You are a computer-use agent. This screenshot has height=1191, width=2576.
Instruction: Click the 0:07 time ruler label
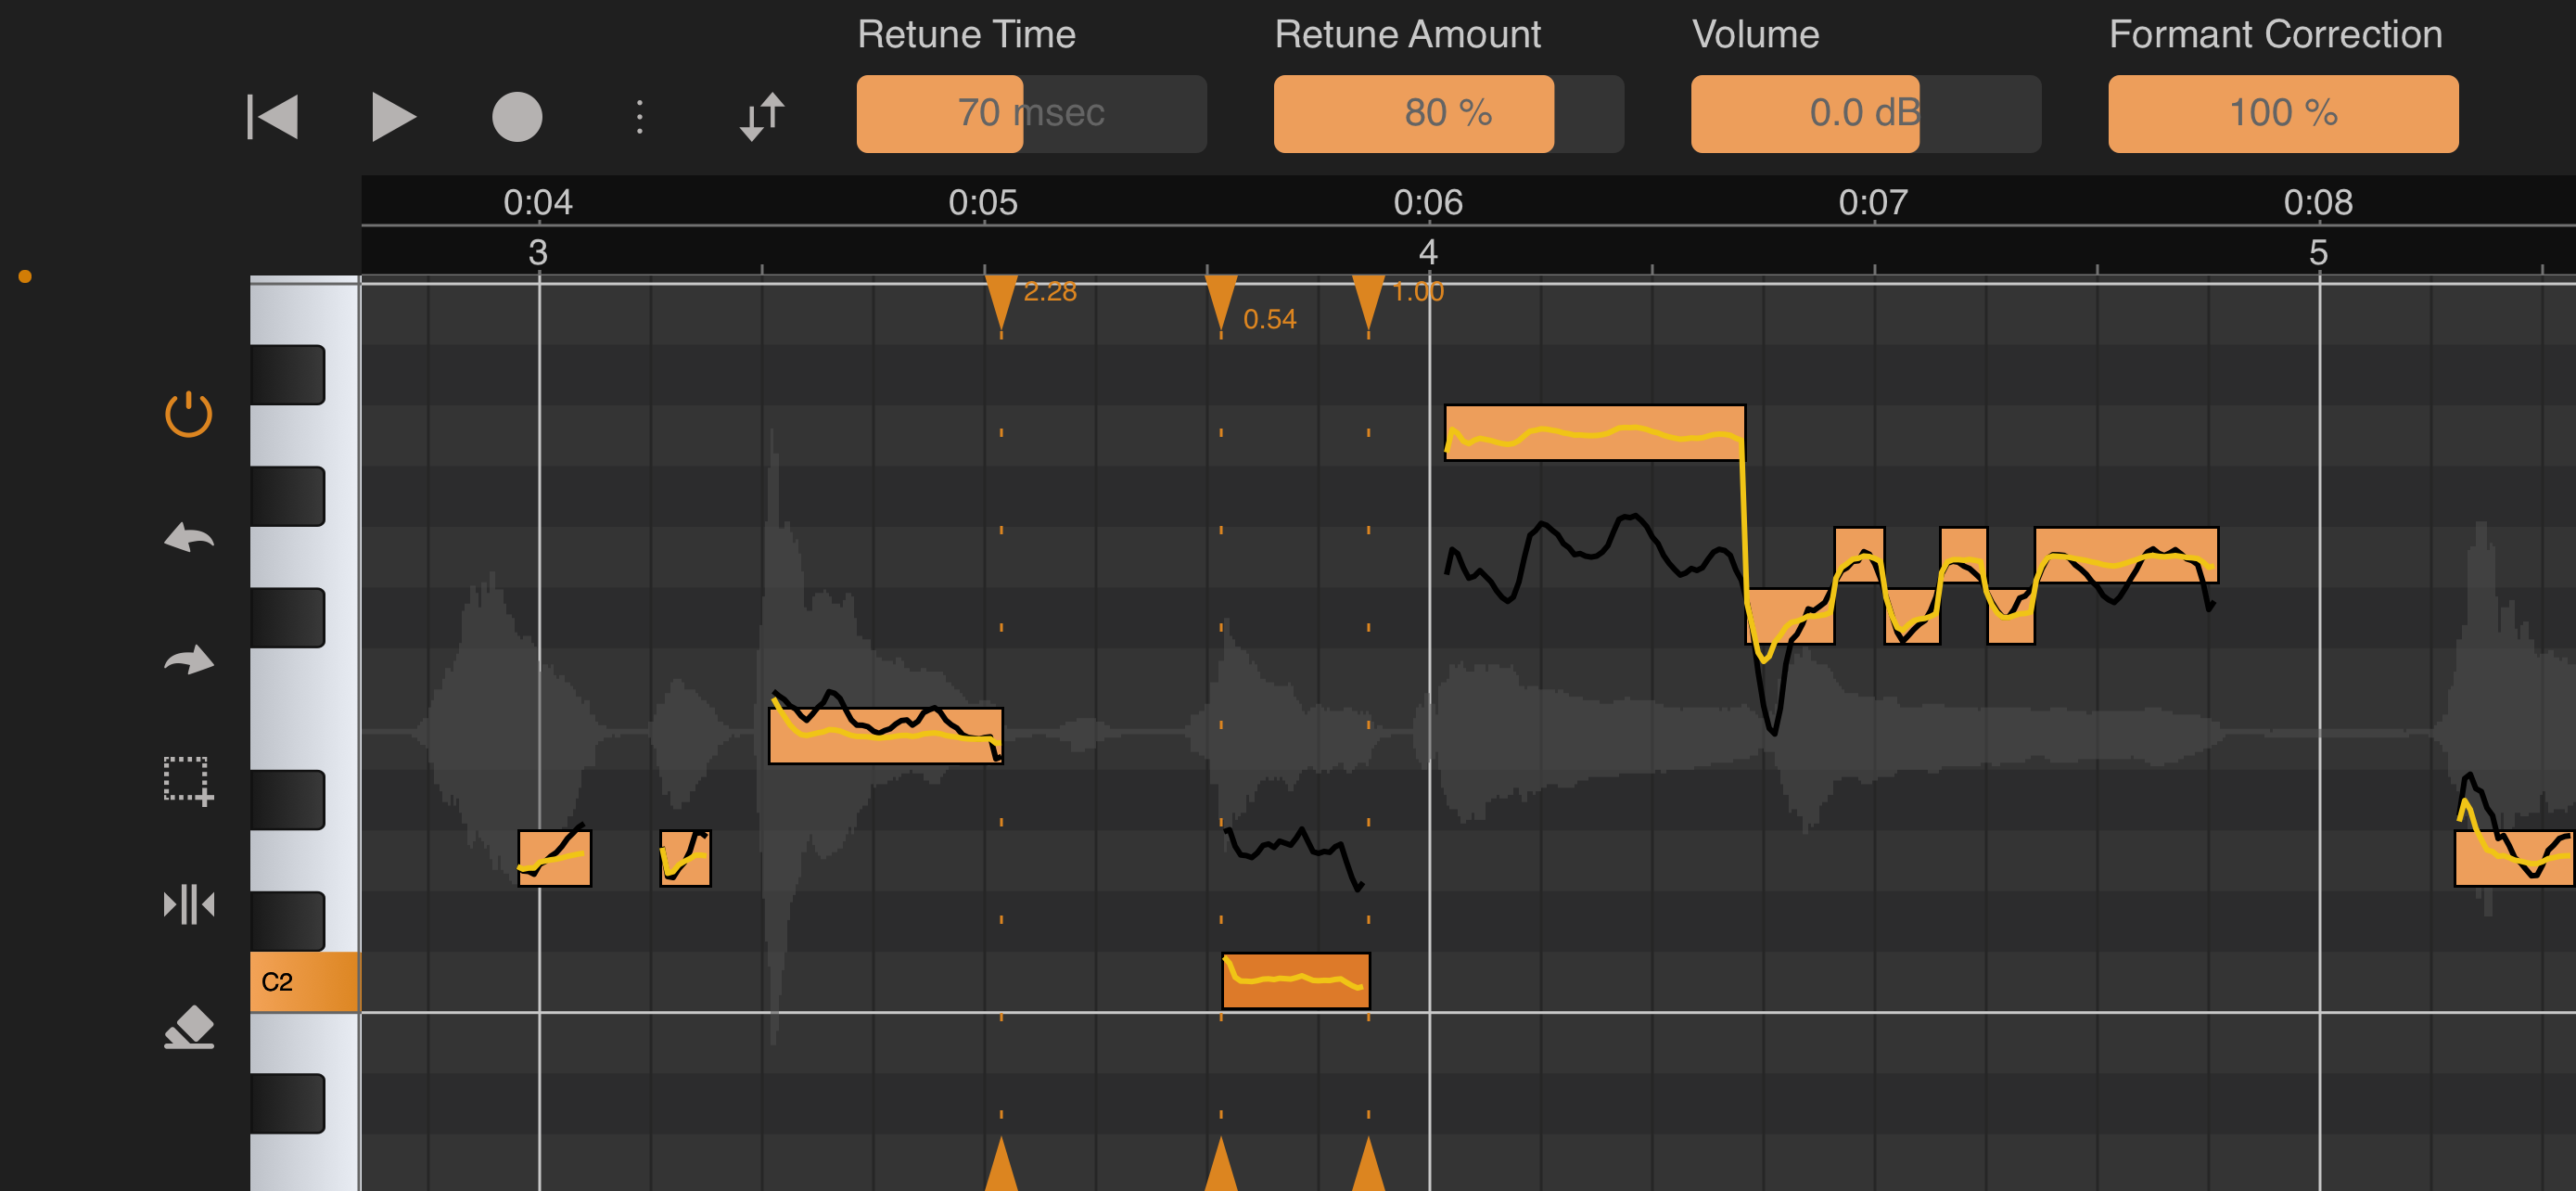click(x=1873, y=202)
